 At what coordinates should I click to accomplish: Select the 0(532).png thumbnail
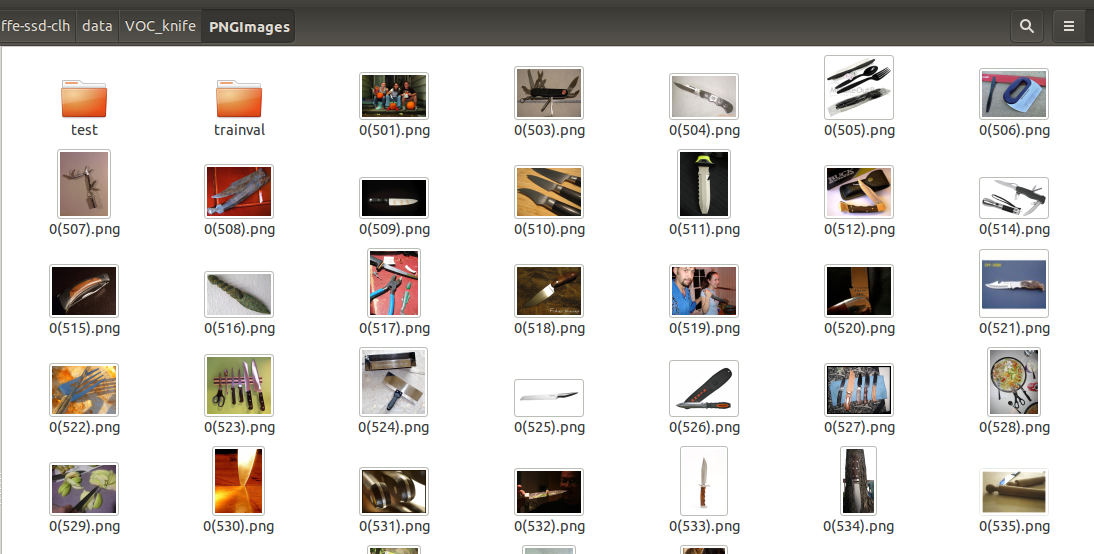(x=548, y=491)
